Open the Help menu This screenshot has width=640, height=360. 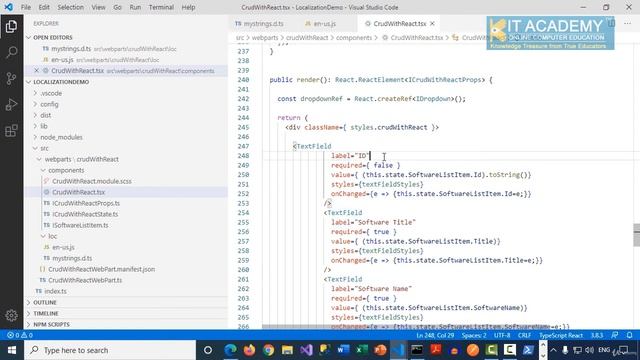point(188,7)
